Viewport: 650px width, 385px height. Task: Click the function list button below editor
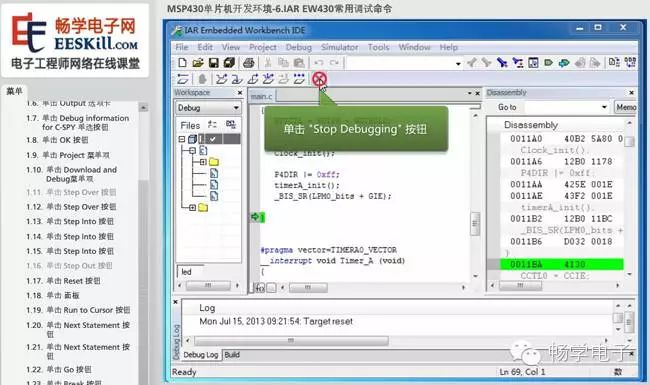click(260, 287)
